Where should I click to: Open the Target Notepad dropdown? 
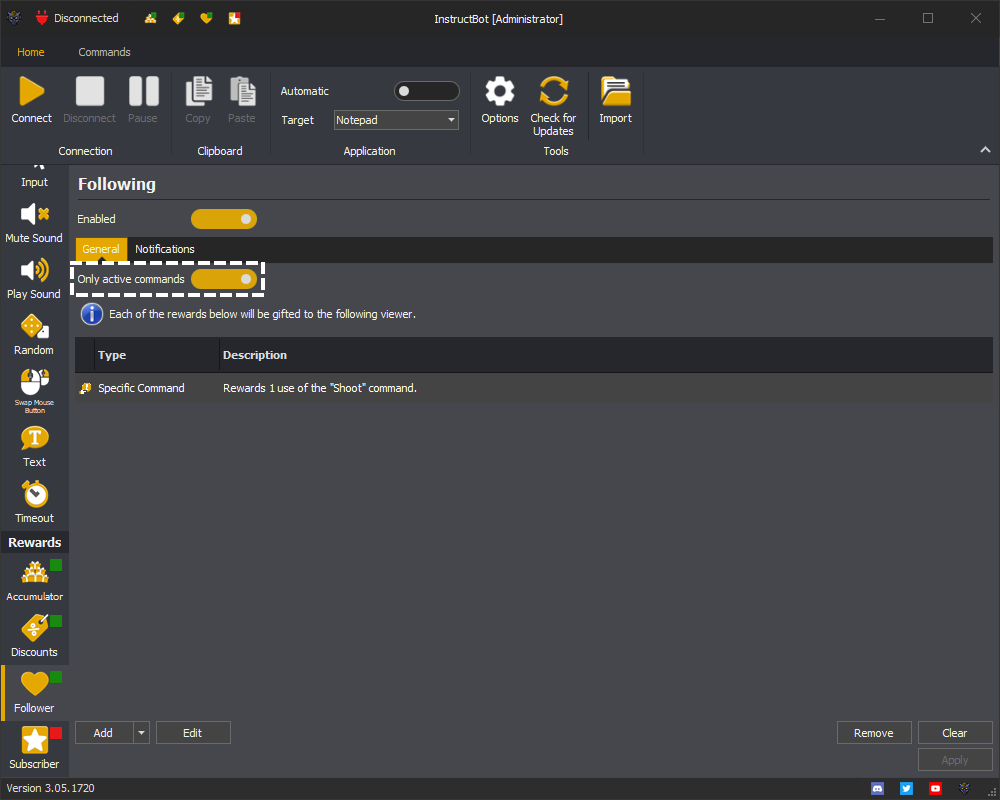tap(396, 120)
